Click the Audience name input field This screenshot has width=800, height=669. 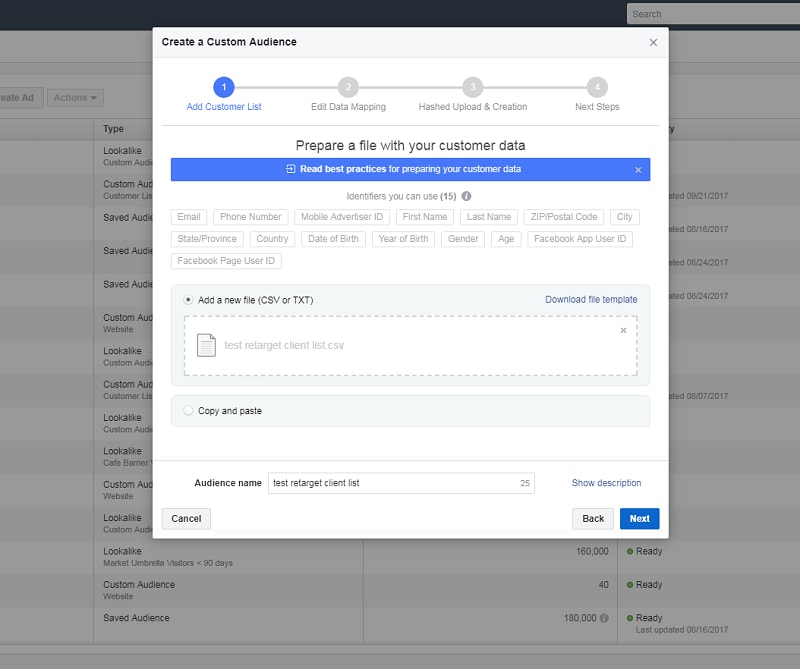tap(401, 483)
